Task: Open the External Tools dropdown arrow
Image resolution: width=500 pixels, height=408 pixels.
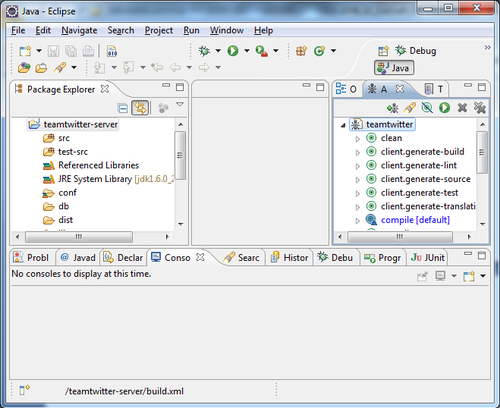Action: coord(276,51)
